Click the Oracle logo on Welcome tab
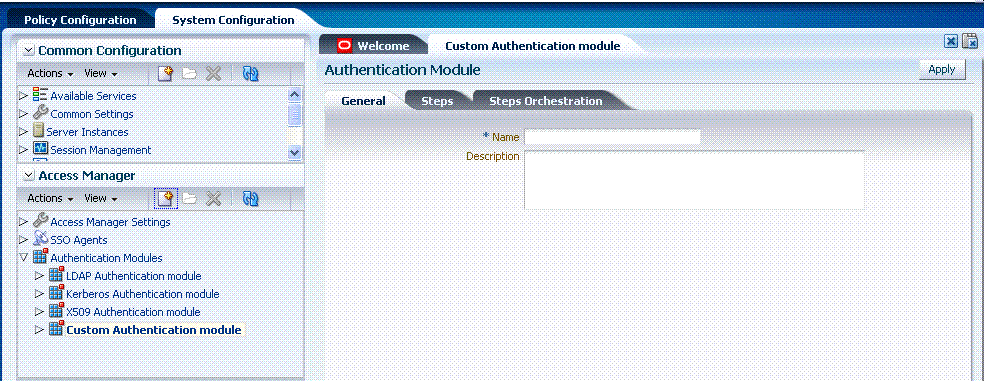Viewport: 984px width, 381px height. click(x=345, y=46)
